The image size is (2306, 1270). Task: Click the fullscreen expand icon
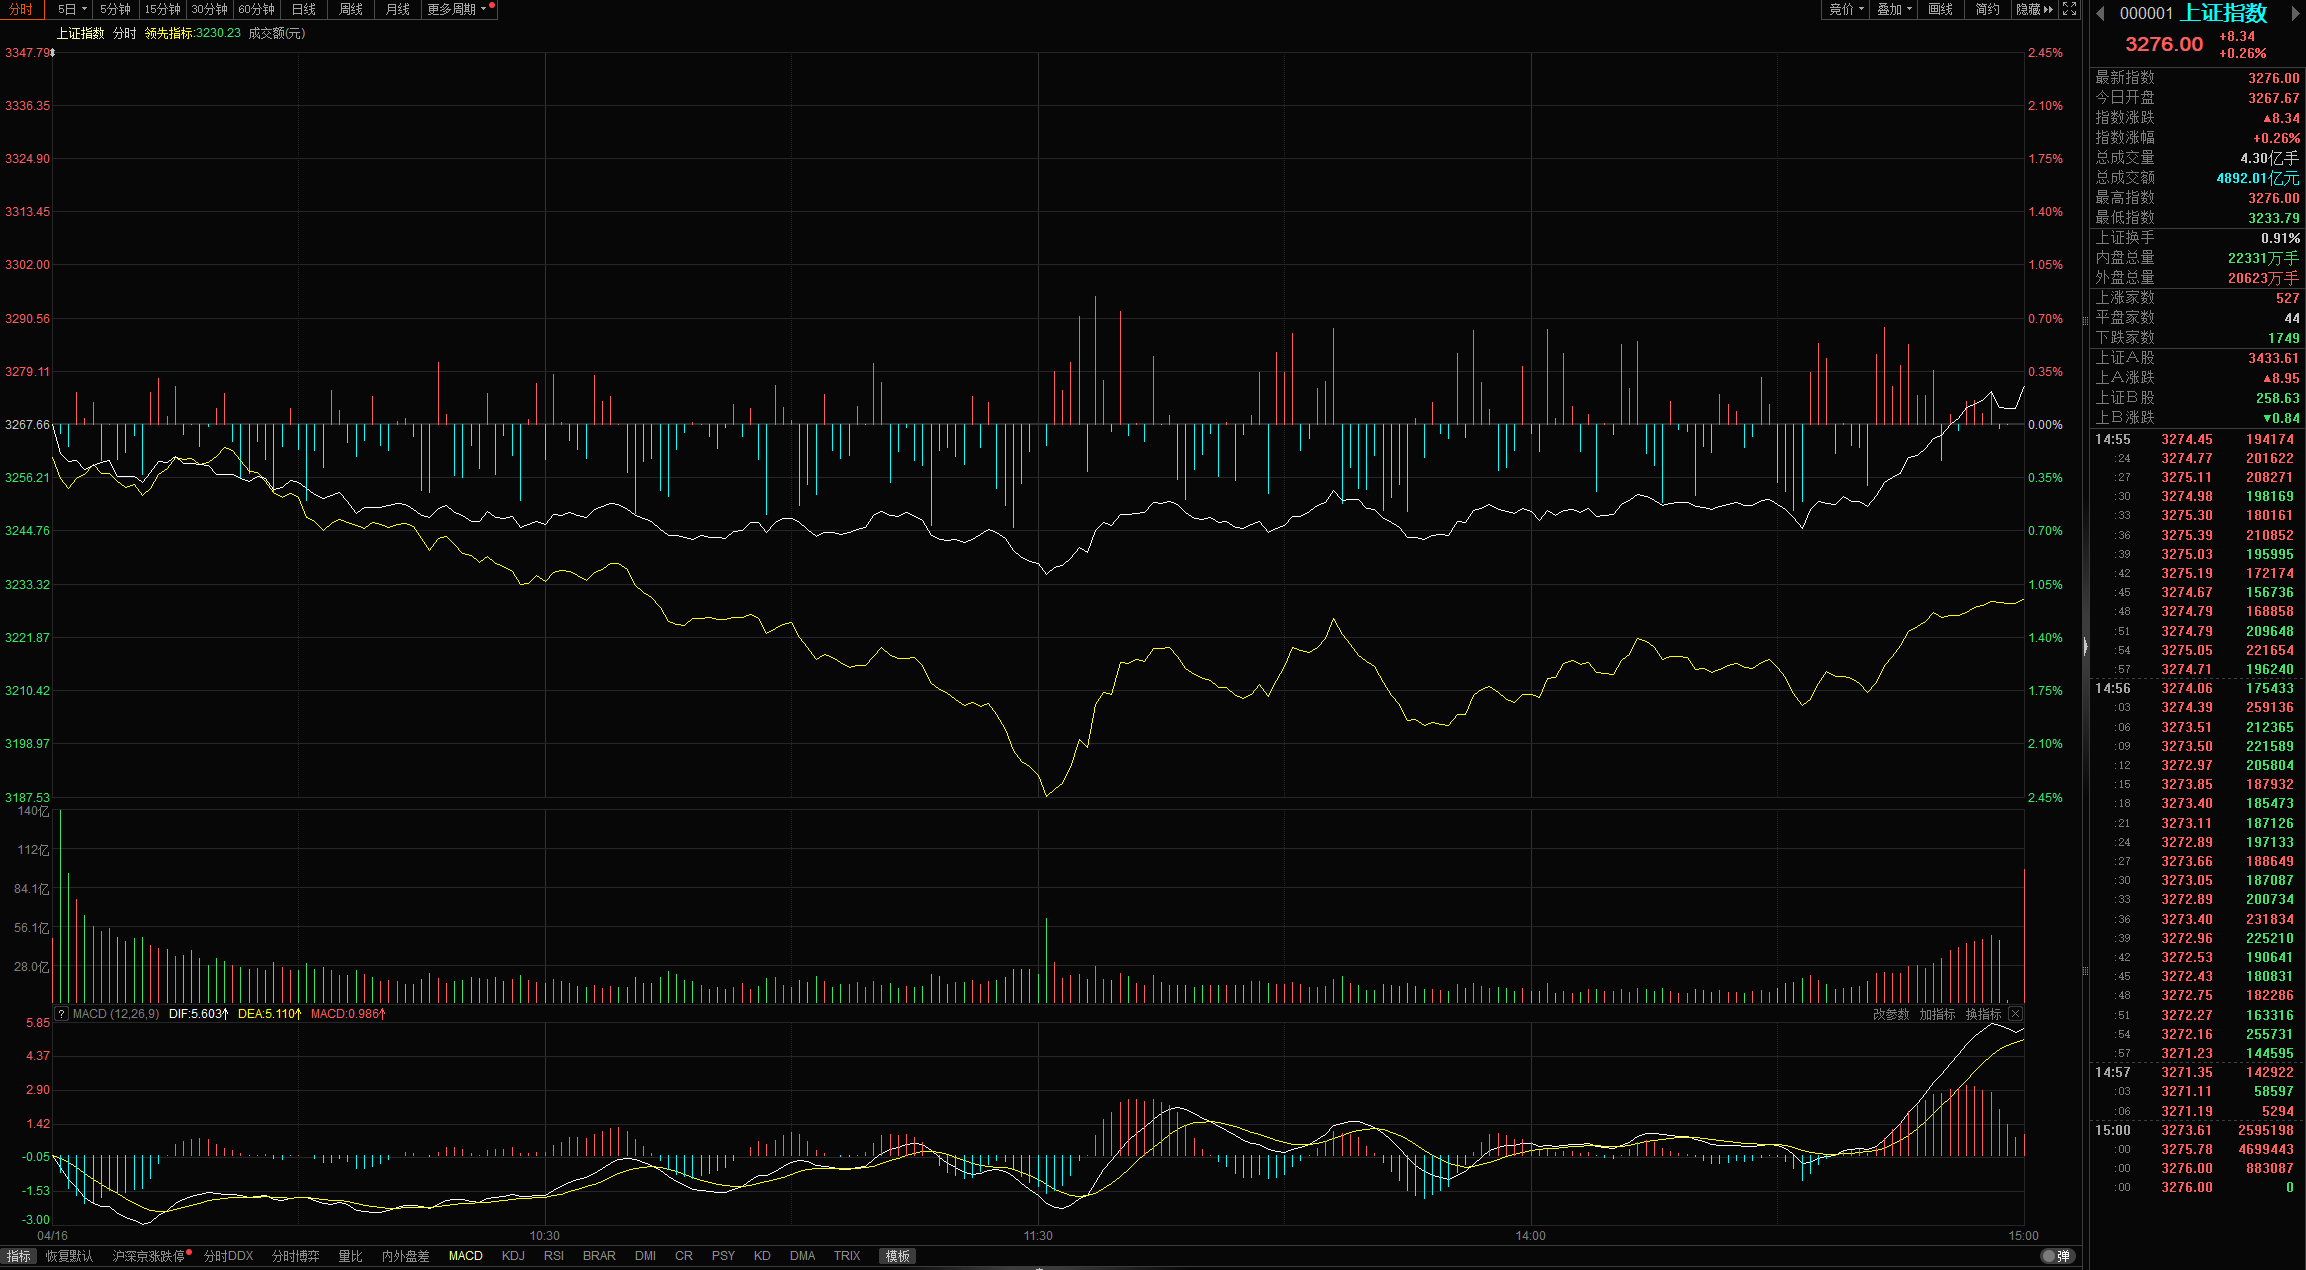click(2069, 9)
